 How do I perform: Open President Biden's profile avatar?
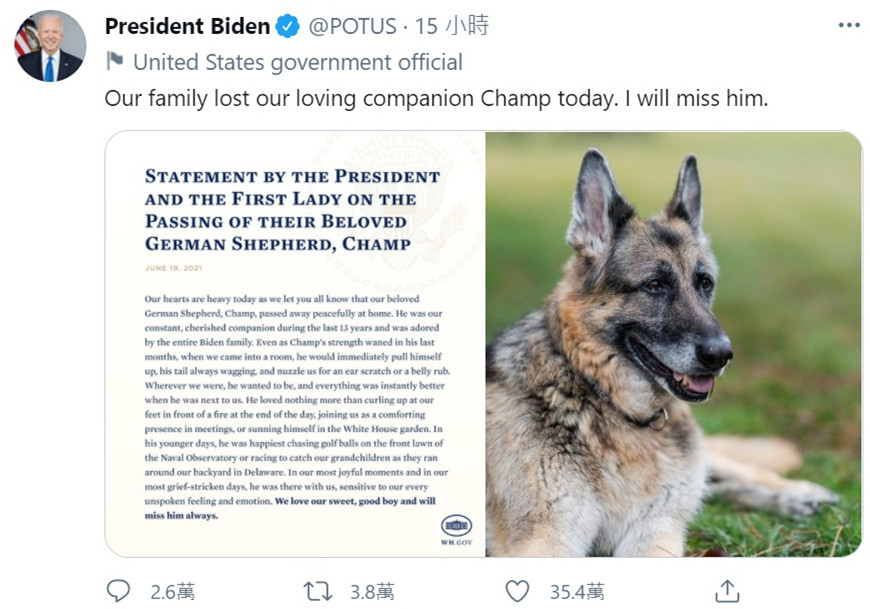coord(50,46)
